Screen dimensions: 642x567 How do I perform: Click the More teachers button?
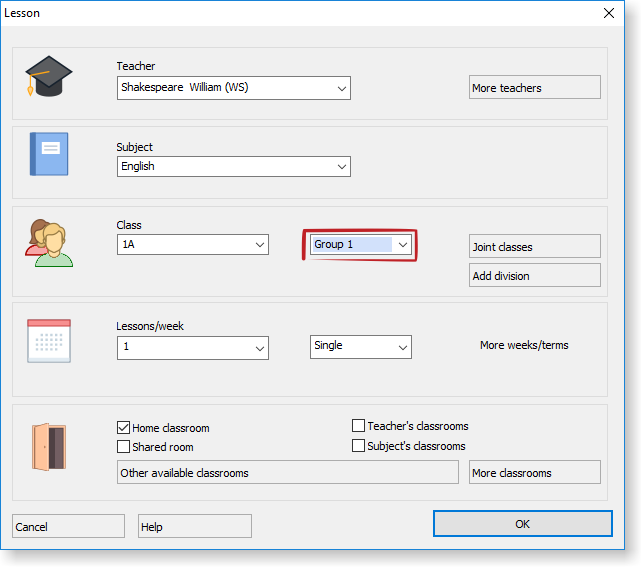click(534, 88)
